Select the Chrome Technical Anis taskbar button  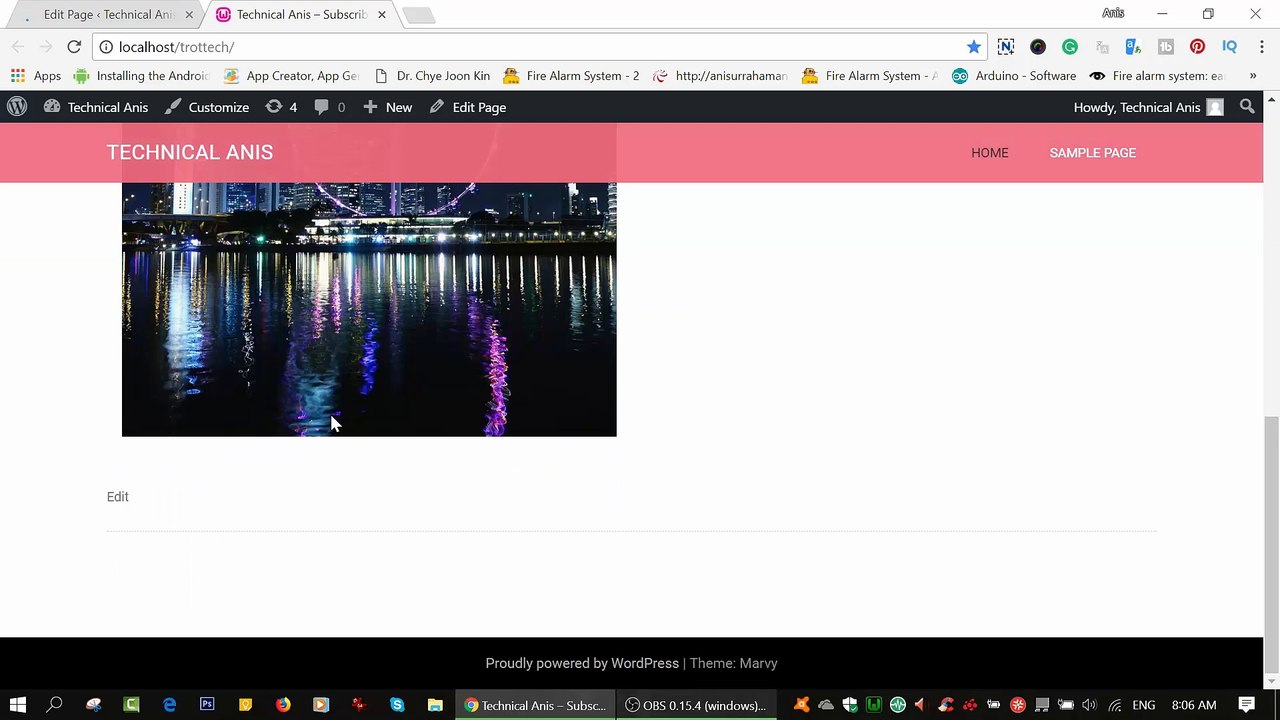point(535,705)
